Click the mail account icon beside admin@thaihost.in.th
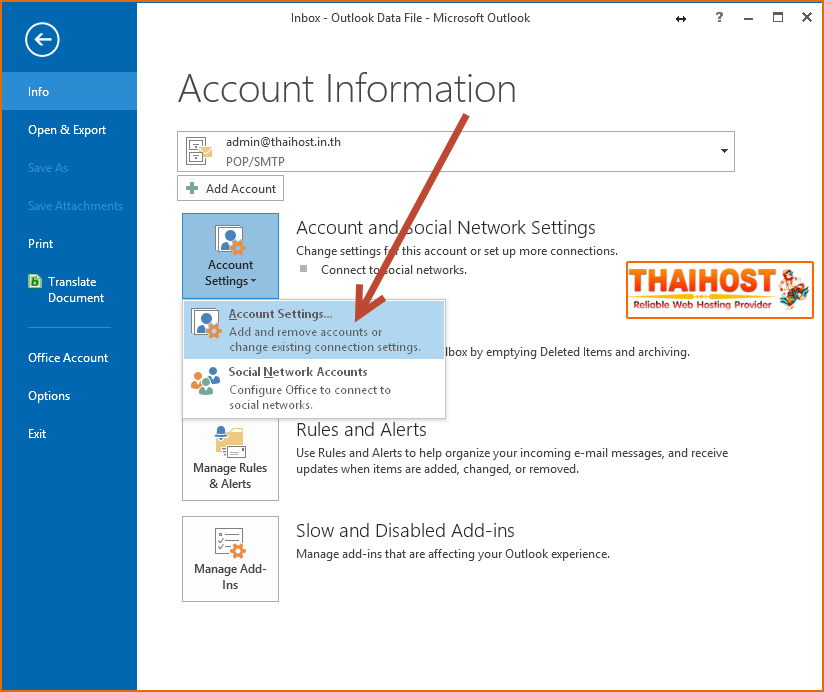This screenshot has width=824, height=692. click(199, 151)
